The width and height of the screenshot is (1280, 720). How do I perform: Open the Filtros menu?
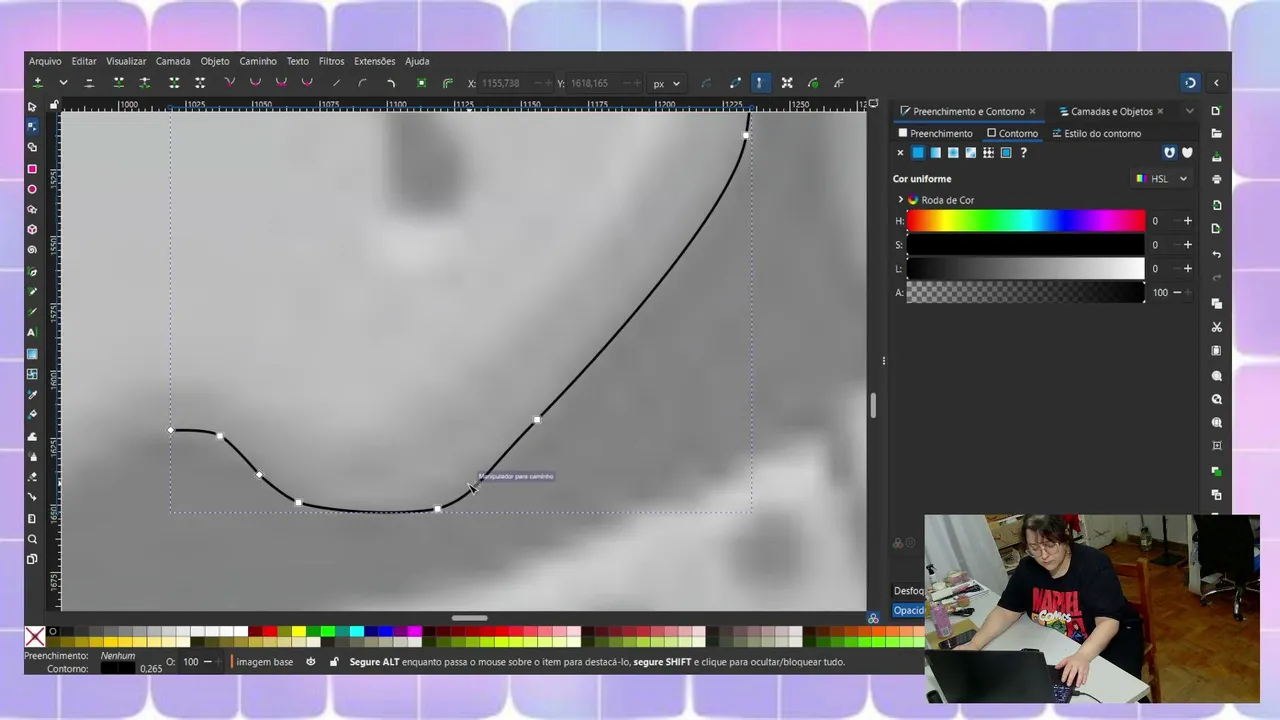(x=331, y=61)
